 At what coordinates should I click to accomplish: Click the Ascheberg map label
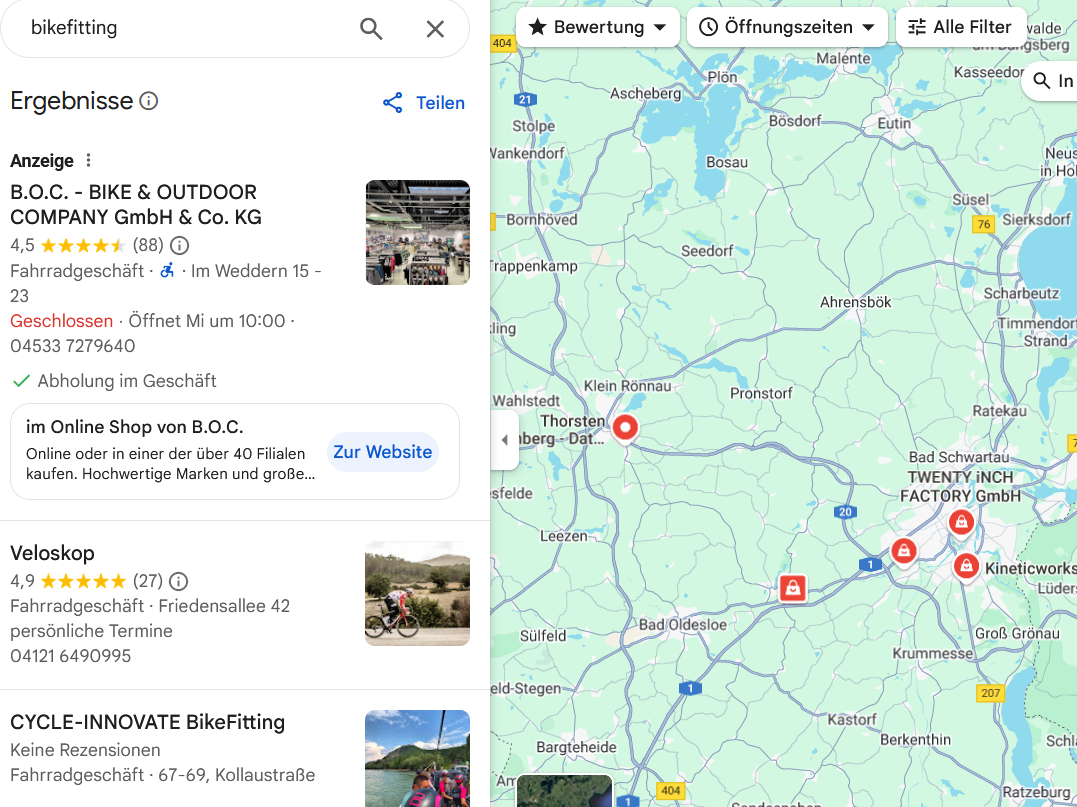[646, 93]
